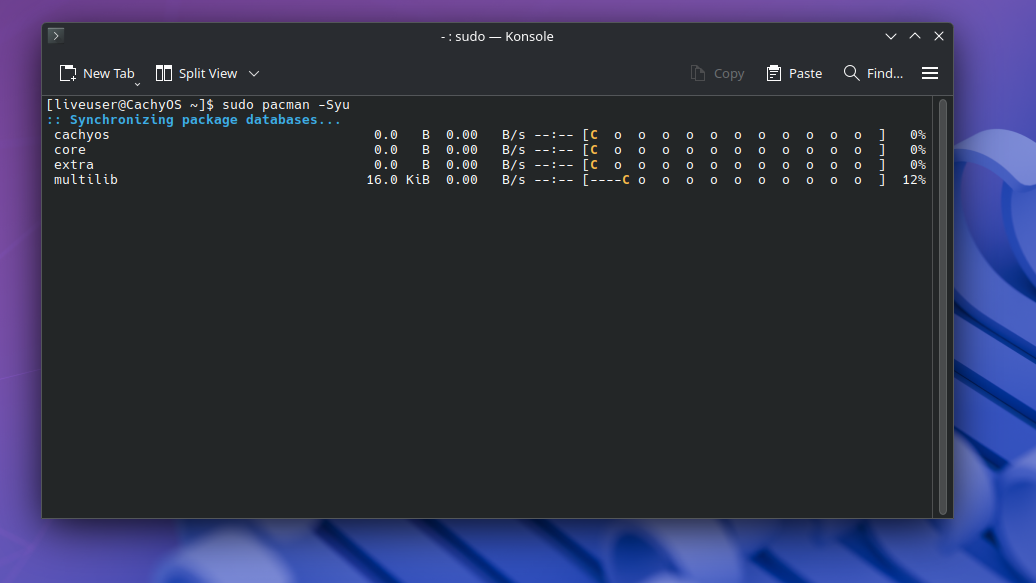Click the 'sudo pacman -Syu' command text

point(285,104)
